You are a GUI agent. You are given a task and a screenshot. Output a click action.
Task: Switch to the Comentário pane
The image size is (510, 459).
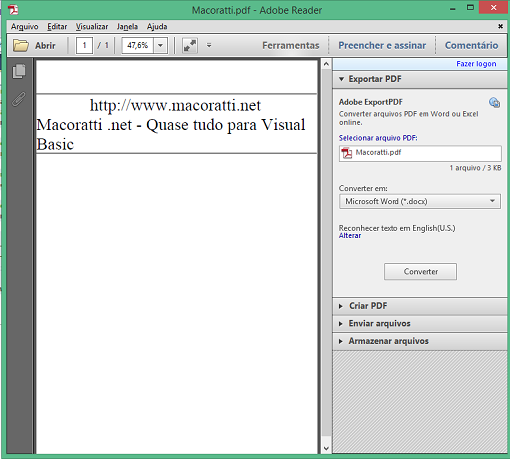(471, 45)
